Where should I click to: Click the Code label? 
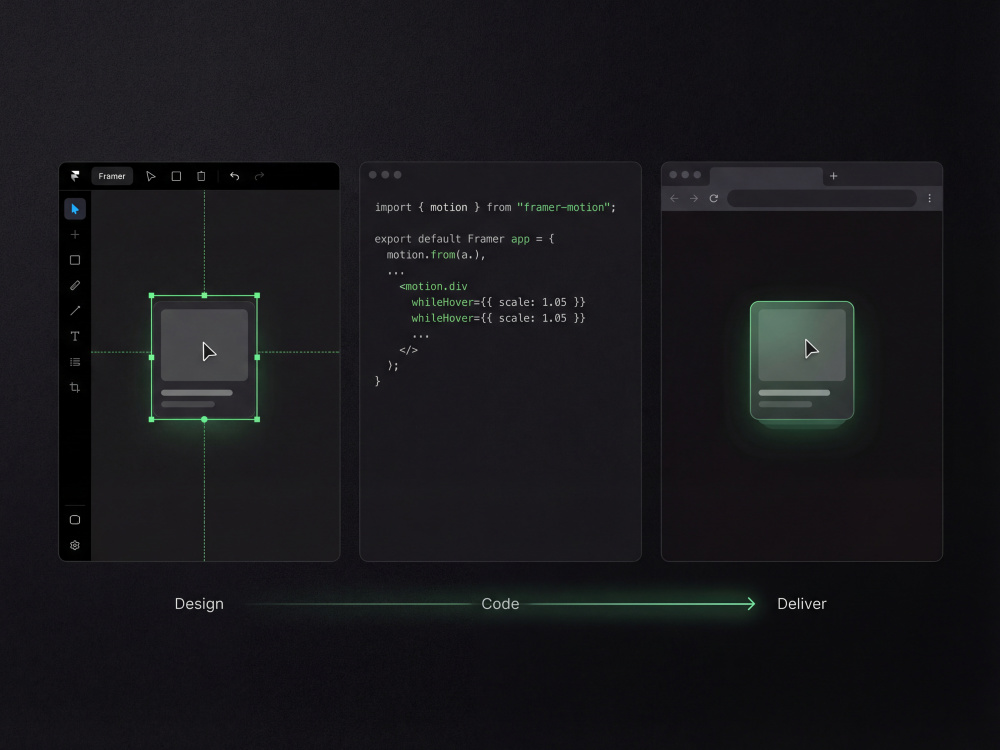click(x=500, y=604)
